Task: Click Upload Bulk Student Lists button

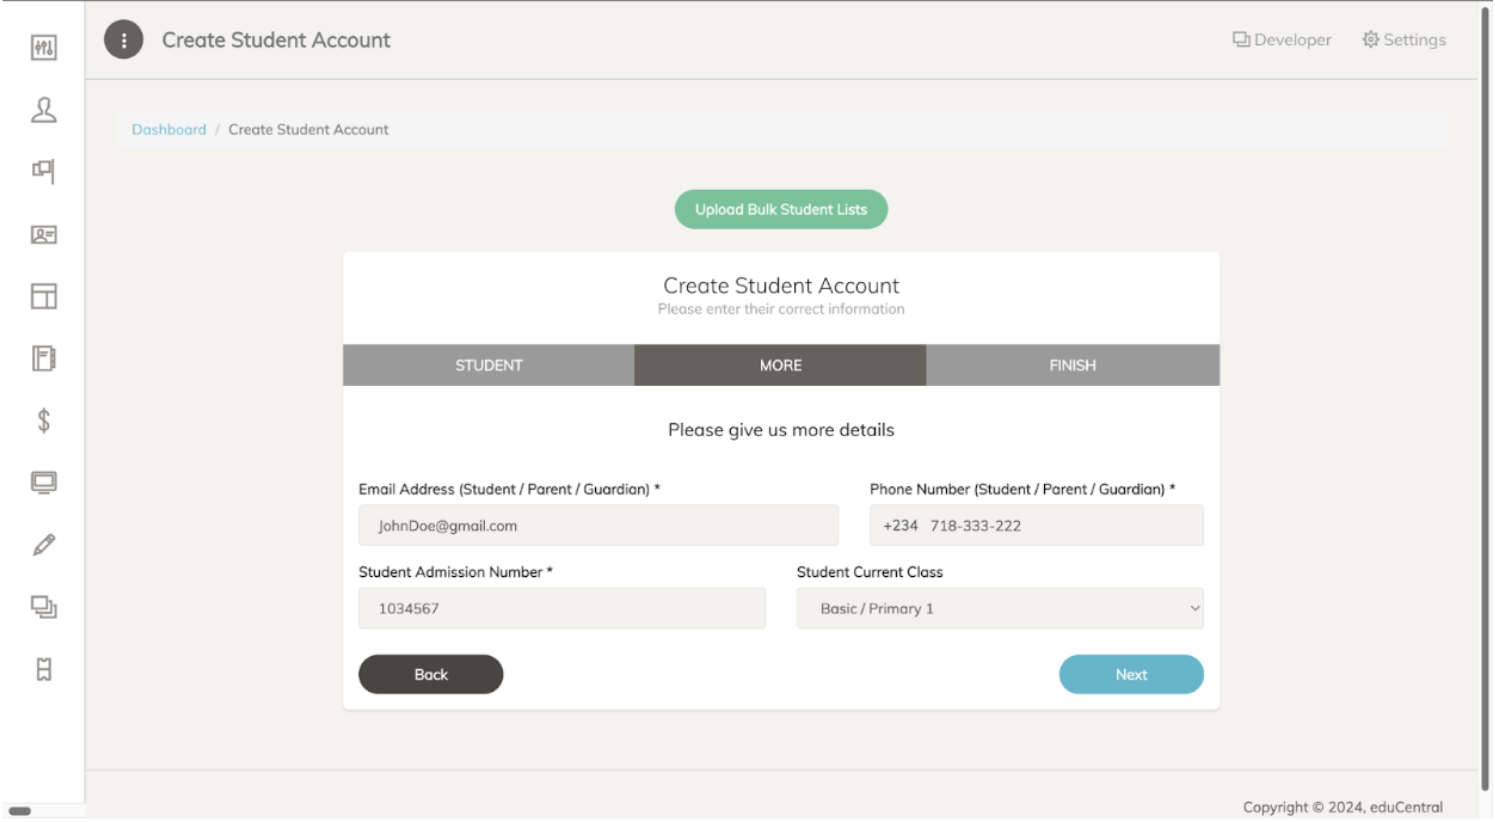Action: [781, 210]
